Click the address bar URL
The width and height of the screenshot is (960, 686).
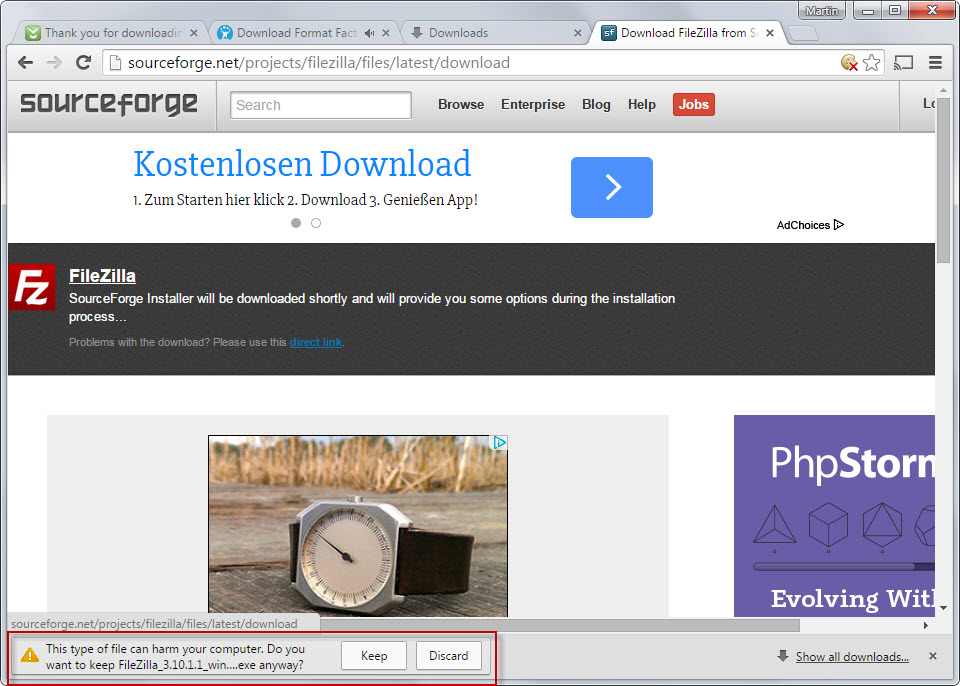(x=318, y=62)
